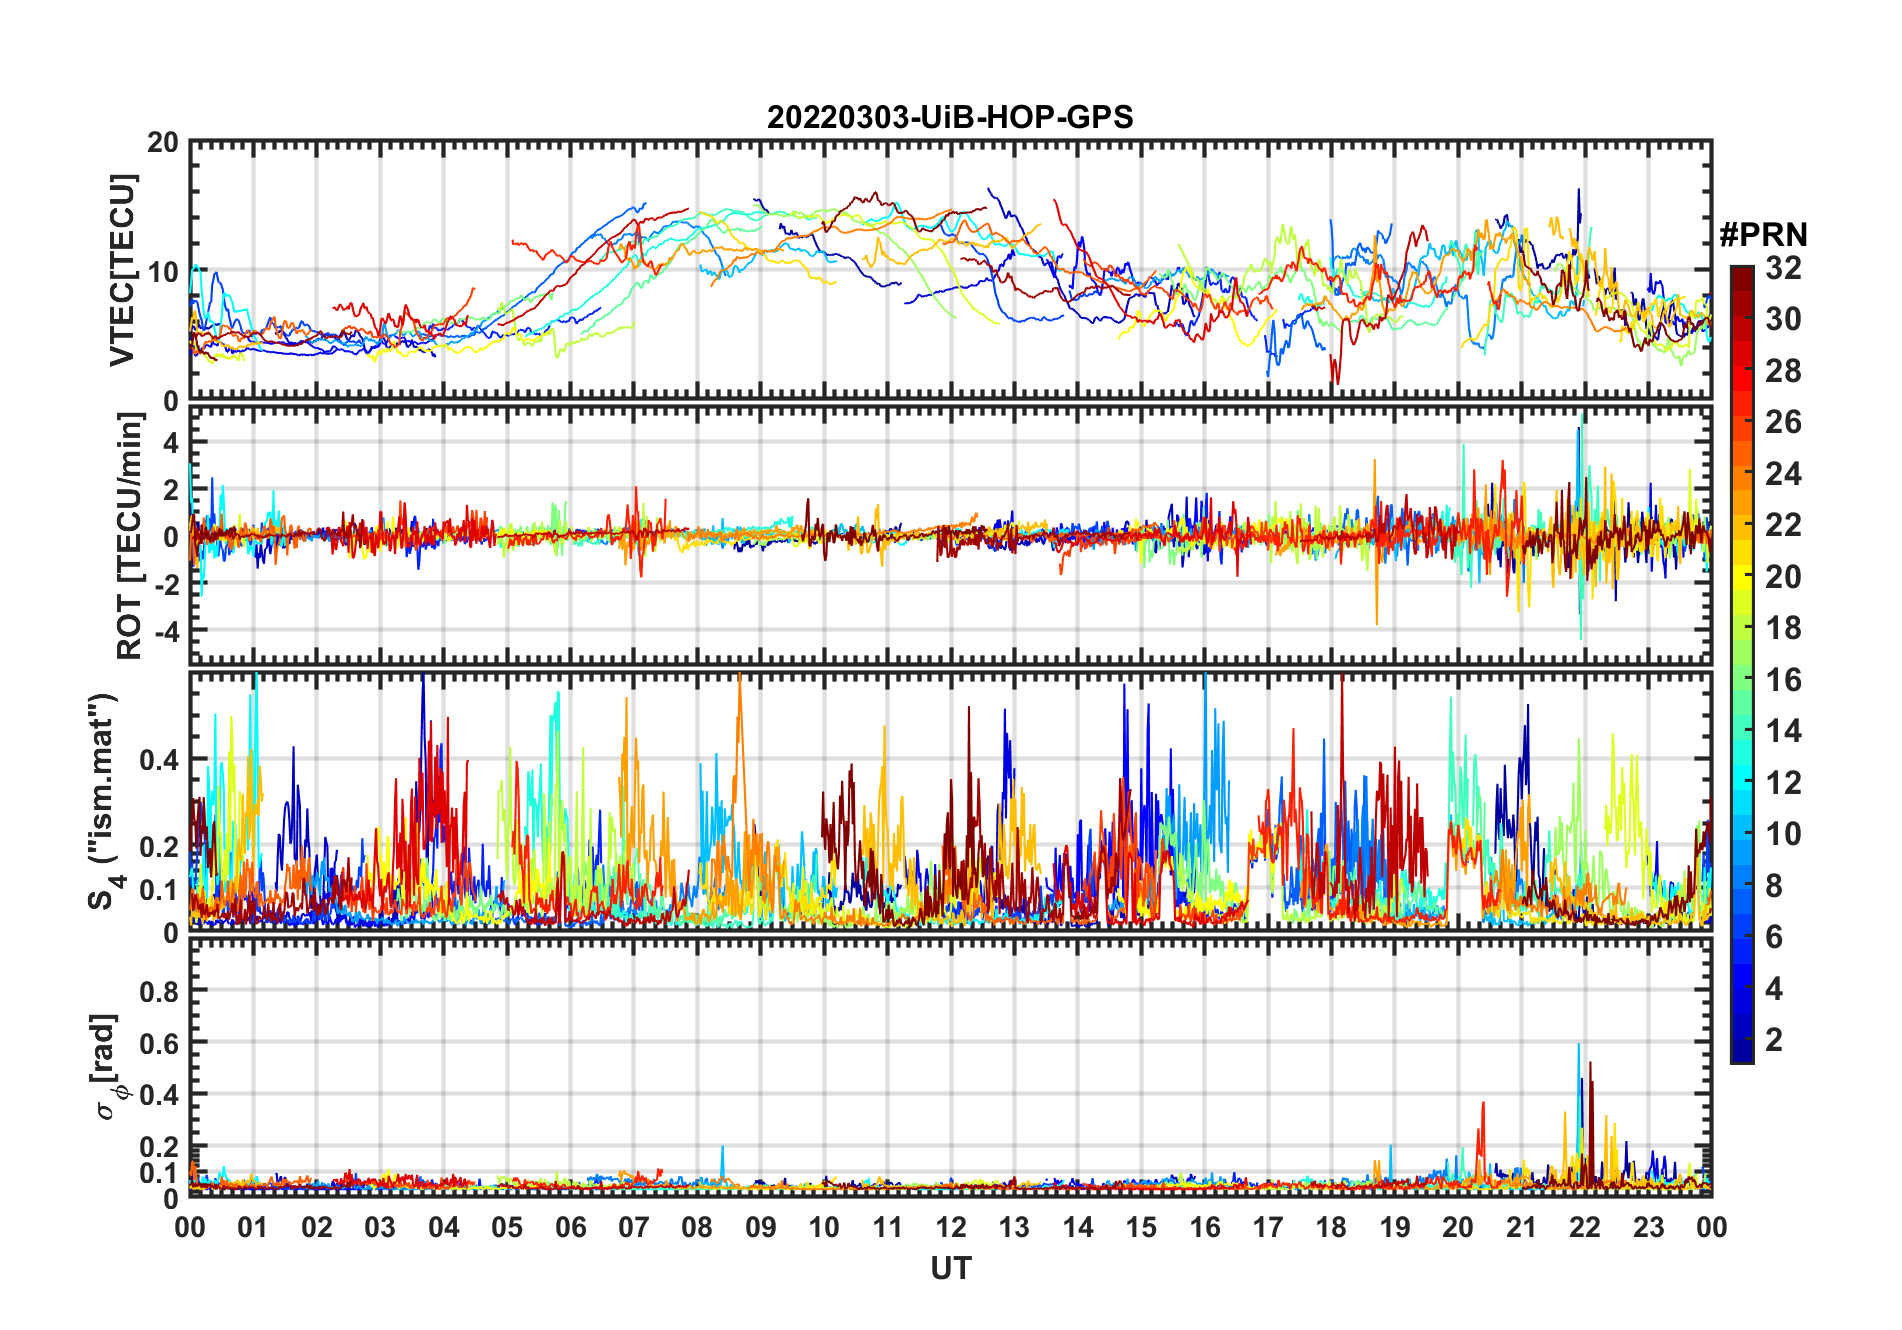The height and width of the screenshot is (1330, 1902).
Task: Click the VTEC[TECU] y-axis label
Action: (122, 271)
